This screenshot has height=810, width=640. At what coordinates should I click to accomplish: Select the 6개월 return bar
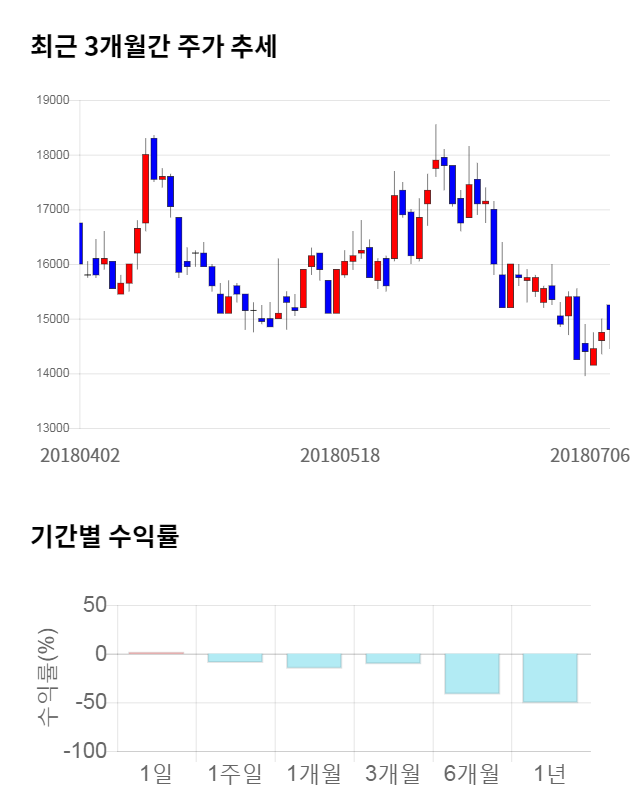pyautogui.click(x=471, y=673)
